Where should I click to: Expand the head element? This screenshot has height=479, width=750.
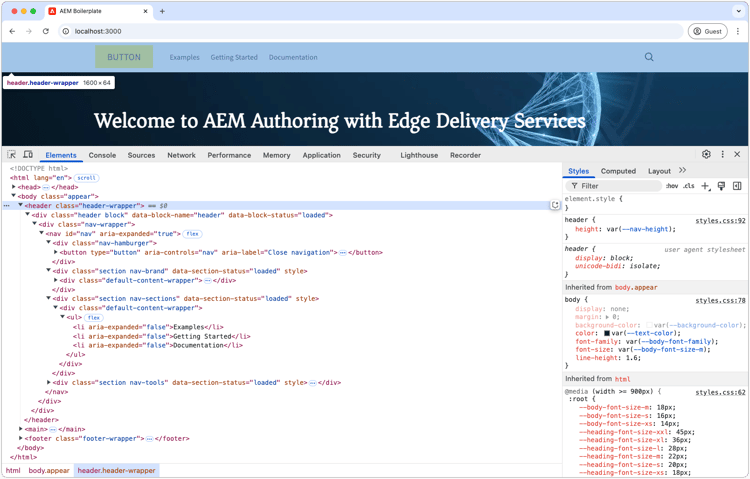pos(14,187)
